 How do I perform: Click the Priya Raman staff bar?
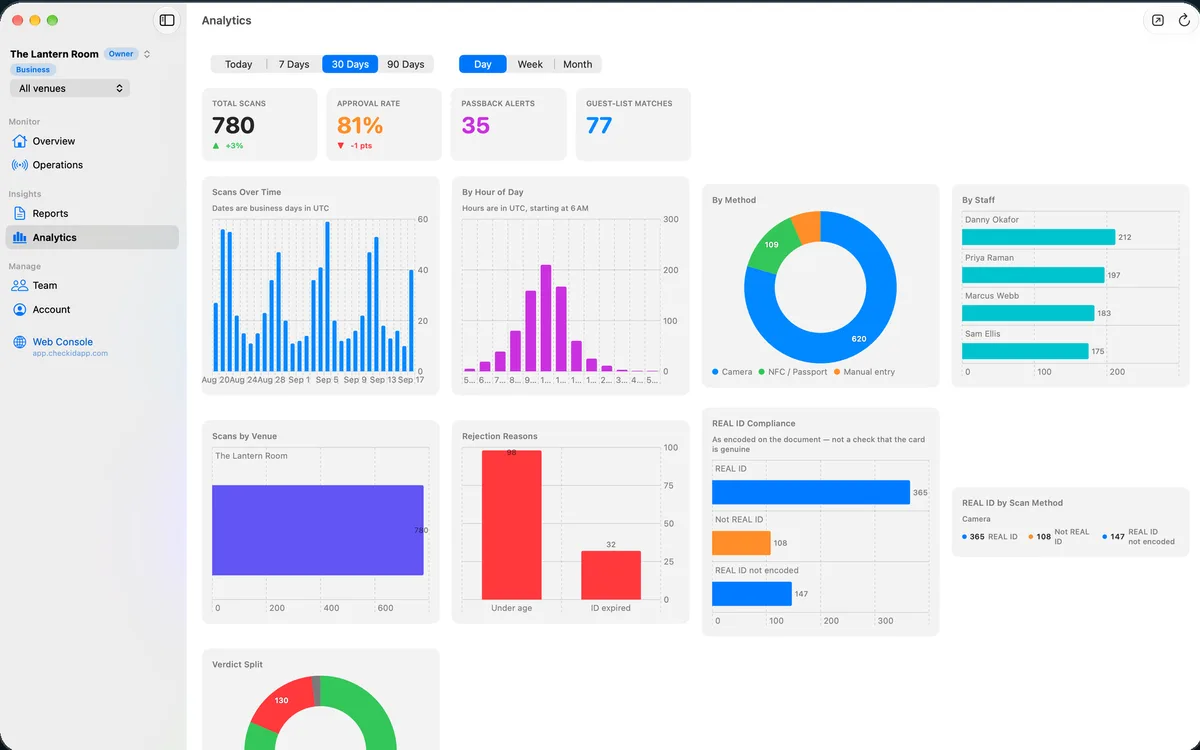[x=1033, y=275]
